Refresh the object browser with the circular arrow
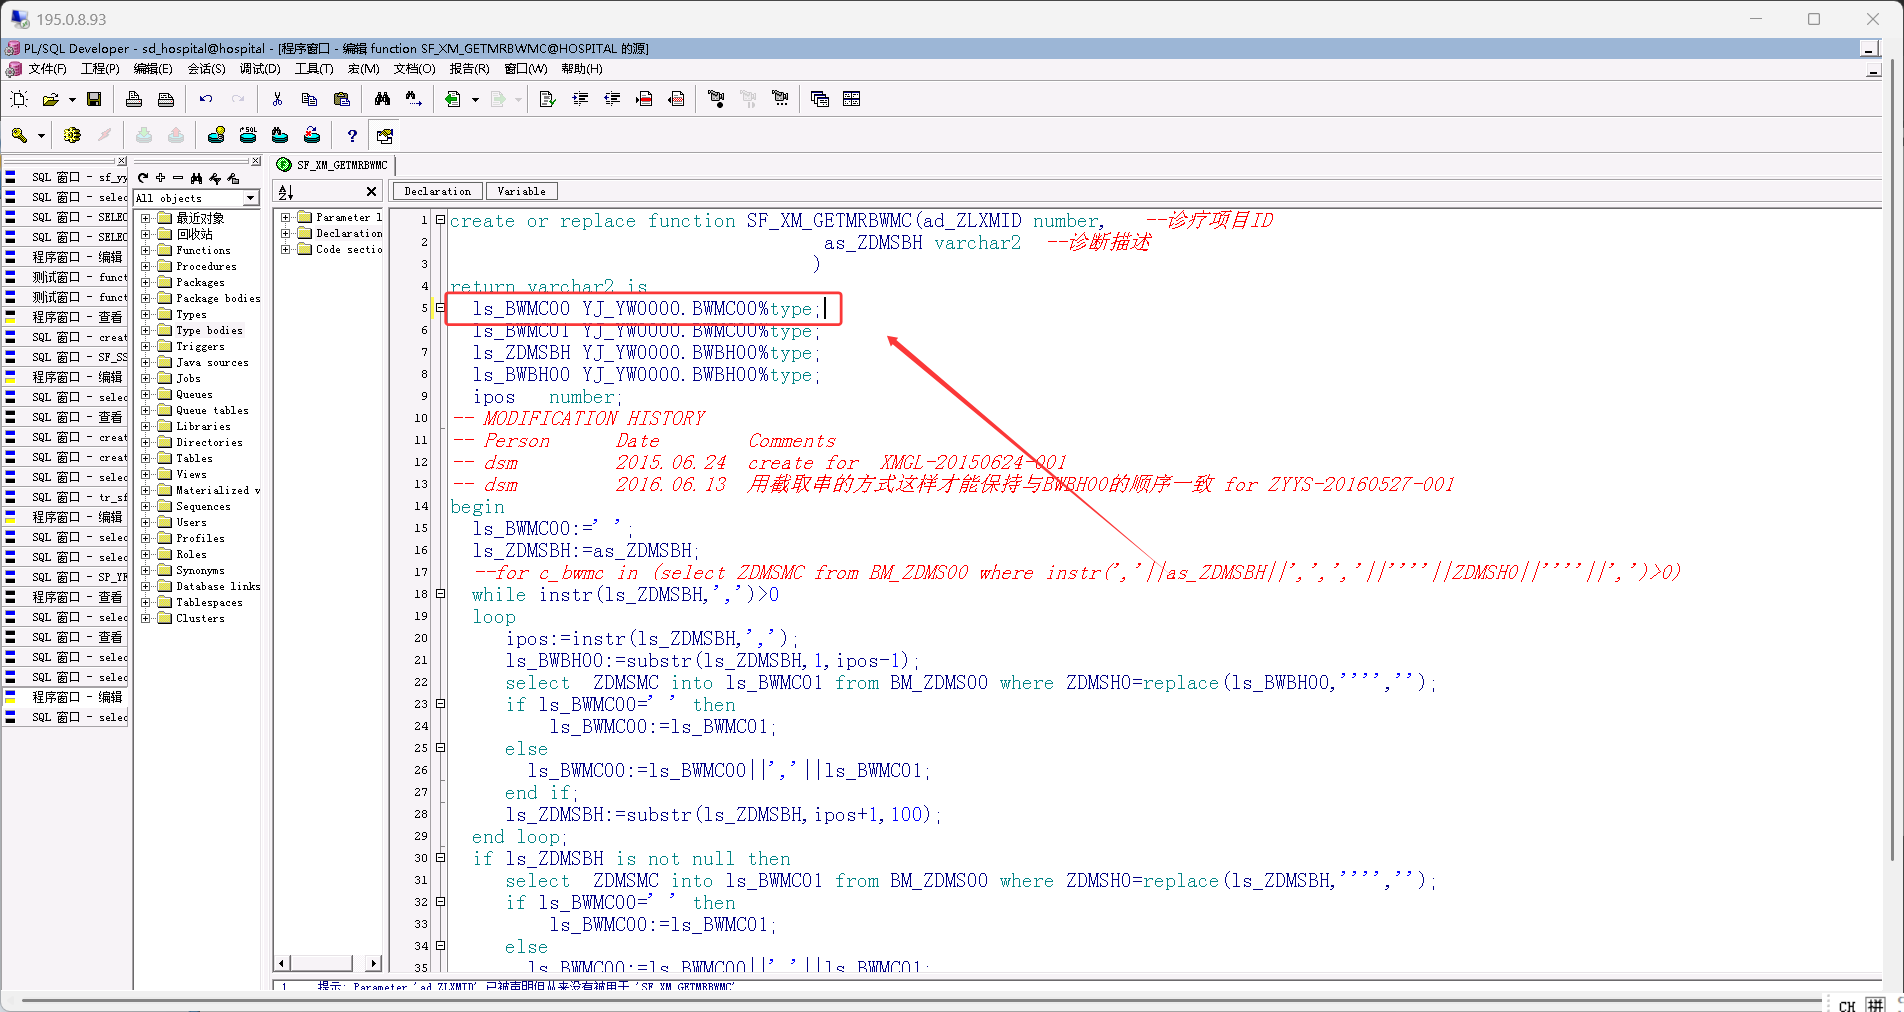Viewport: 1904px width, 1012px height. (143, 178)
